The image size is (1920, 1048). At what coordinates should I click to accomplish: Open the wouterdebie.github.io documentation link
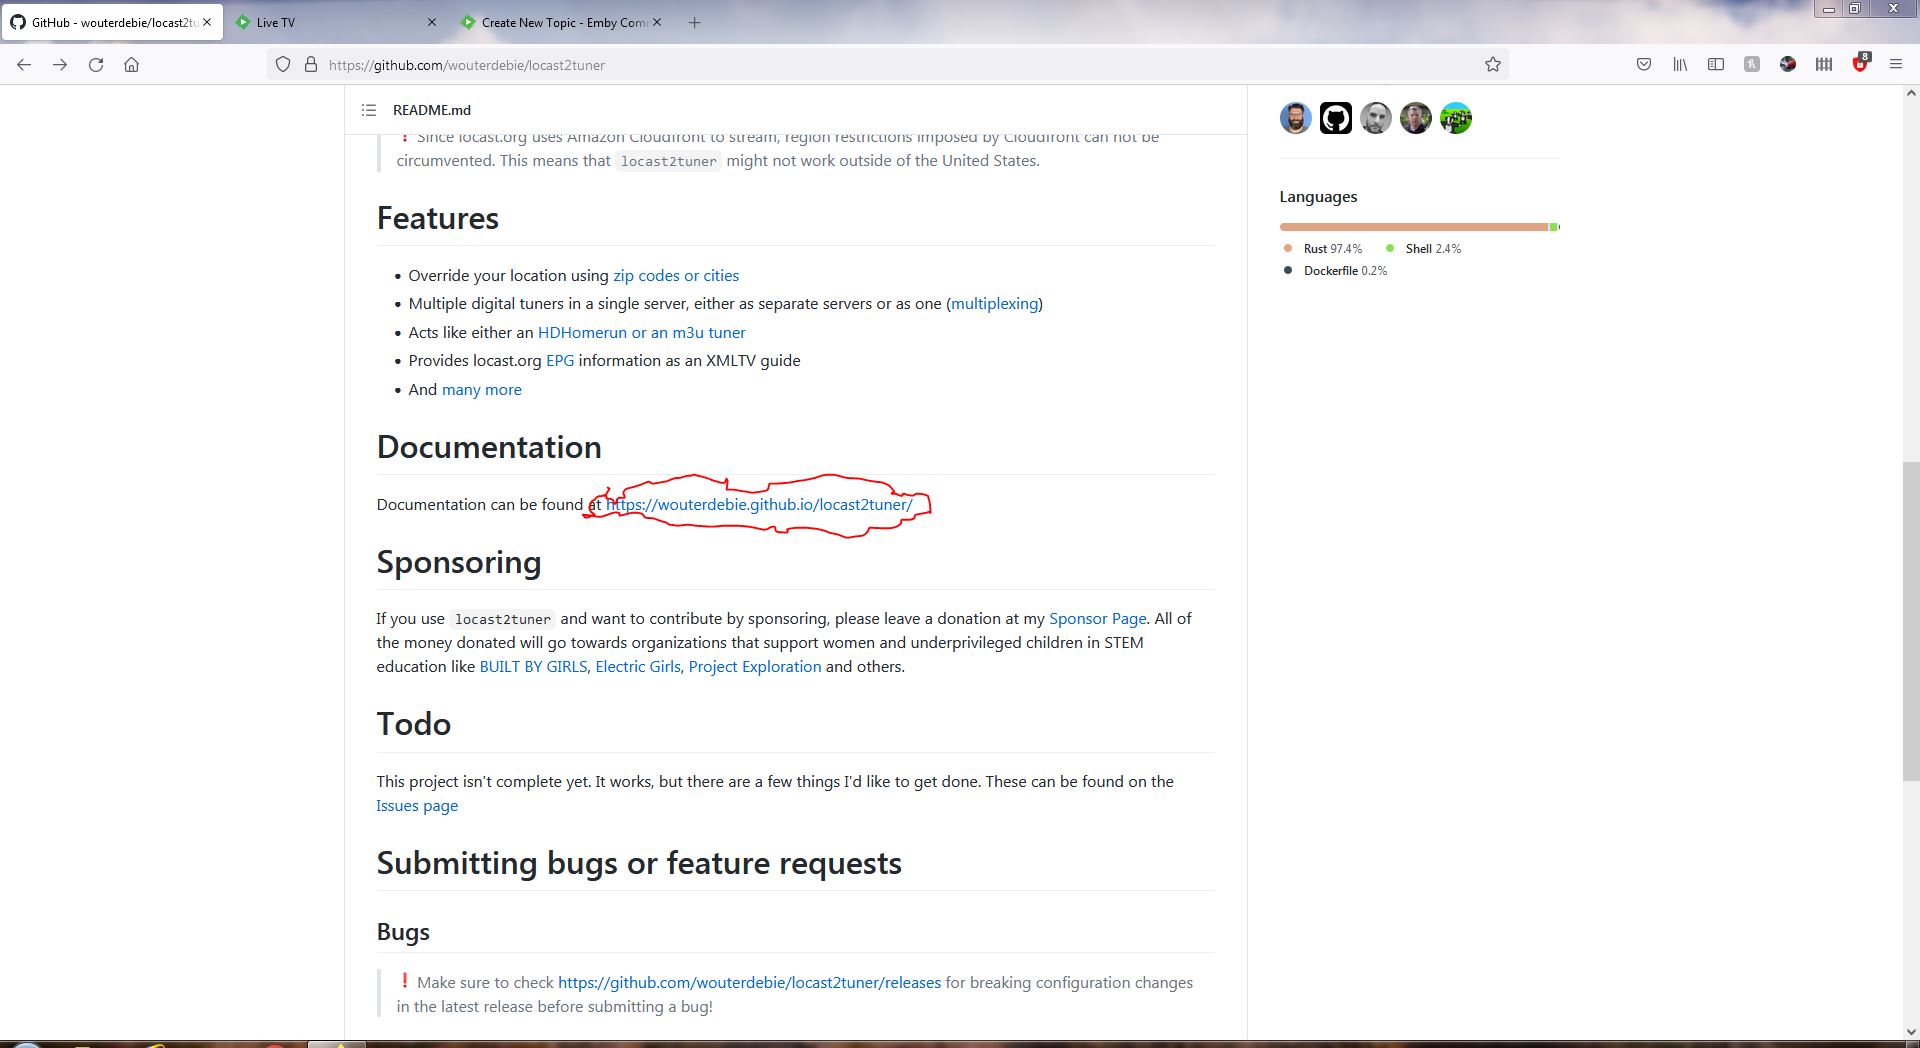(759, 505)
